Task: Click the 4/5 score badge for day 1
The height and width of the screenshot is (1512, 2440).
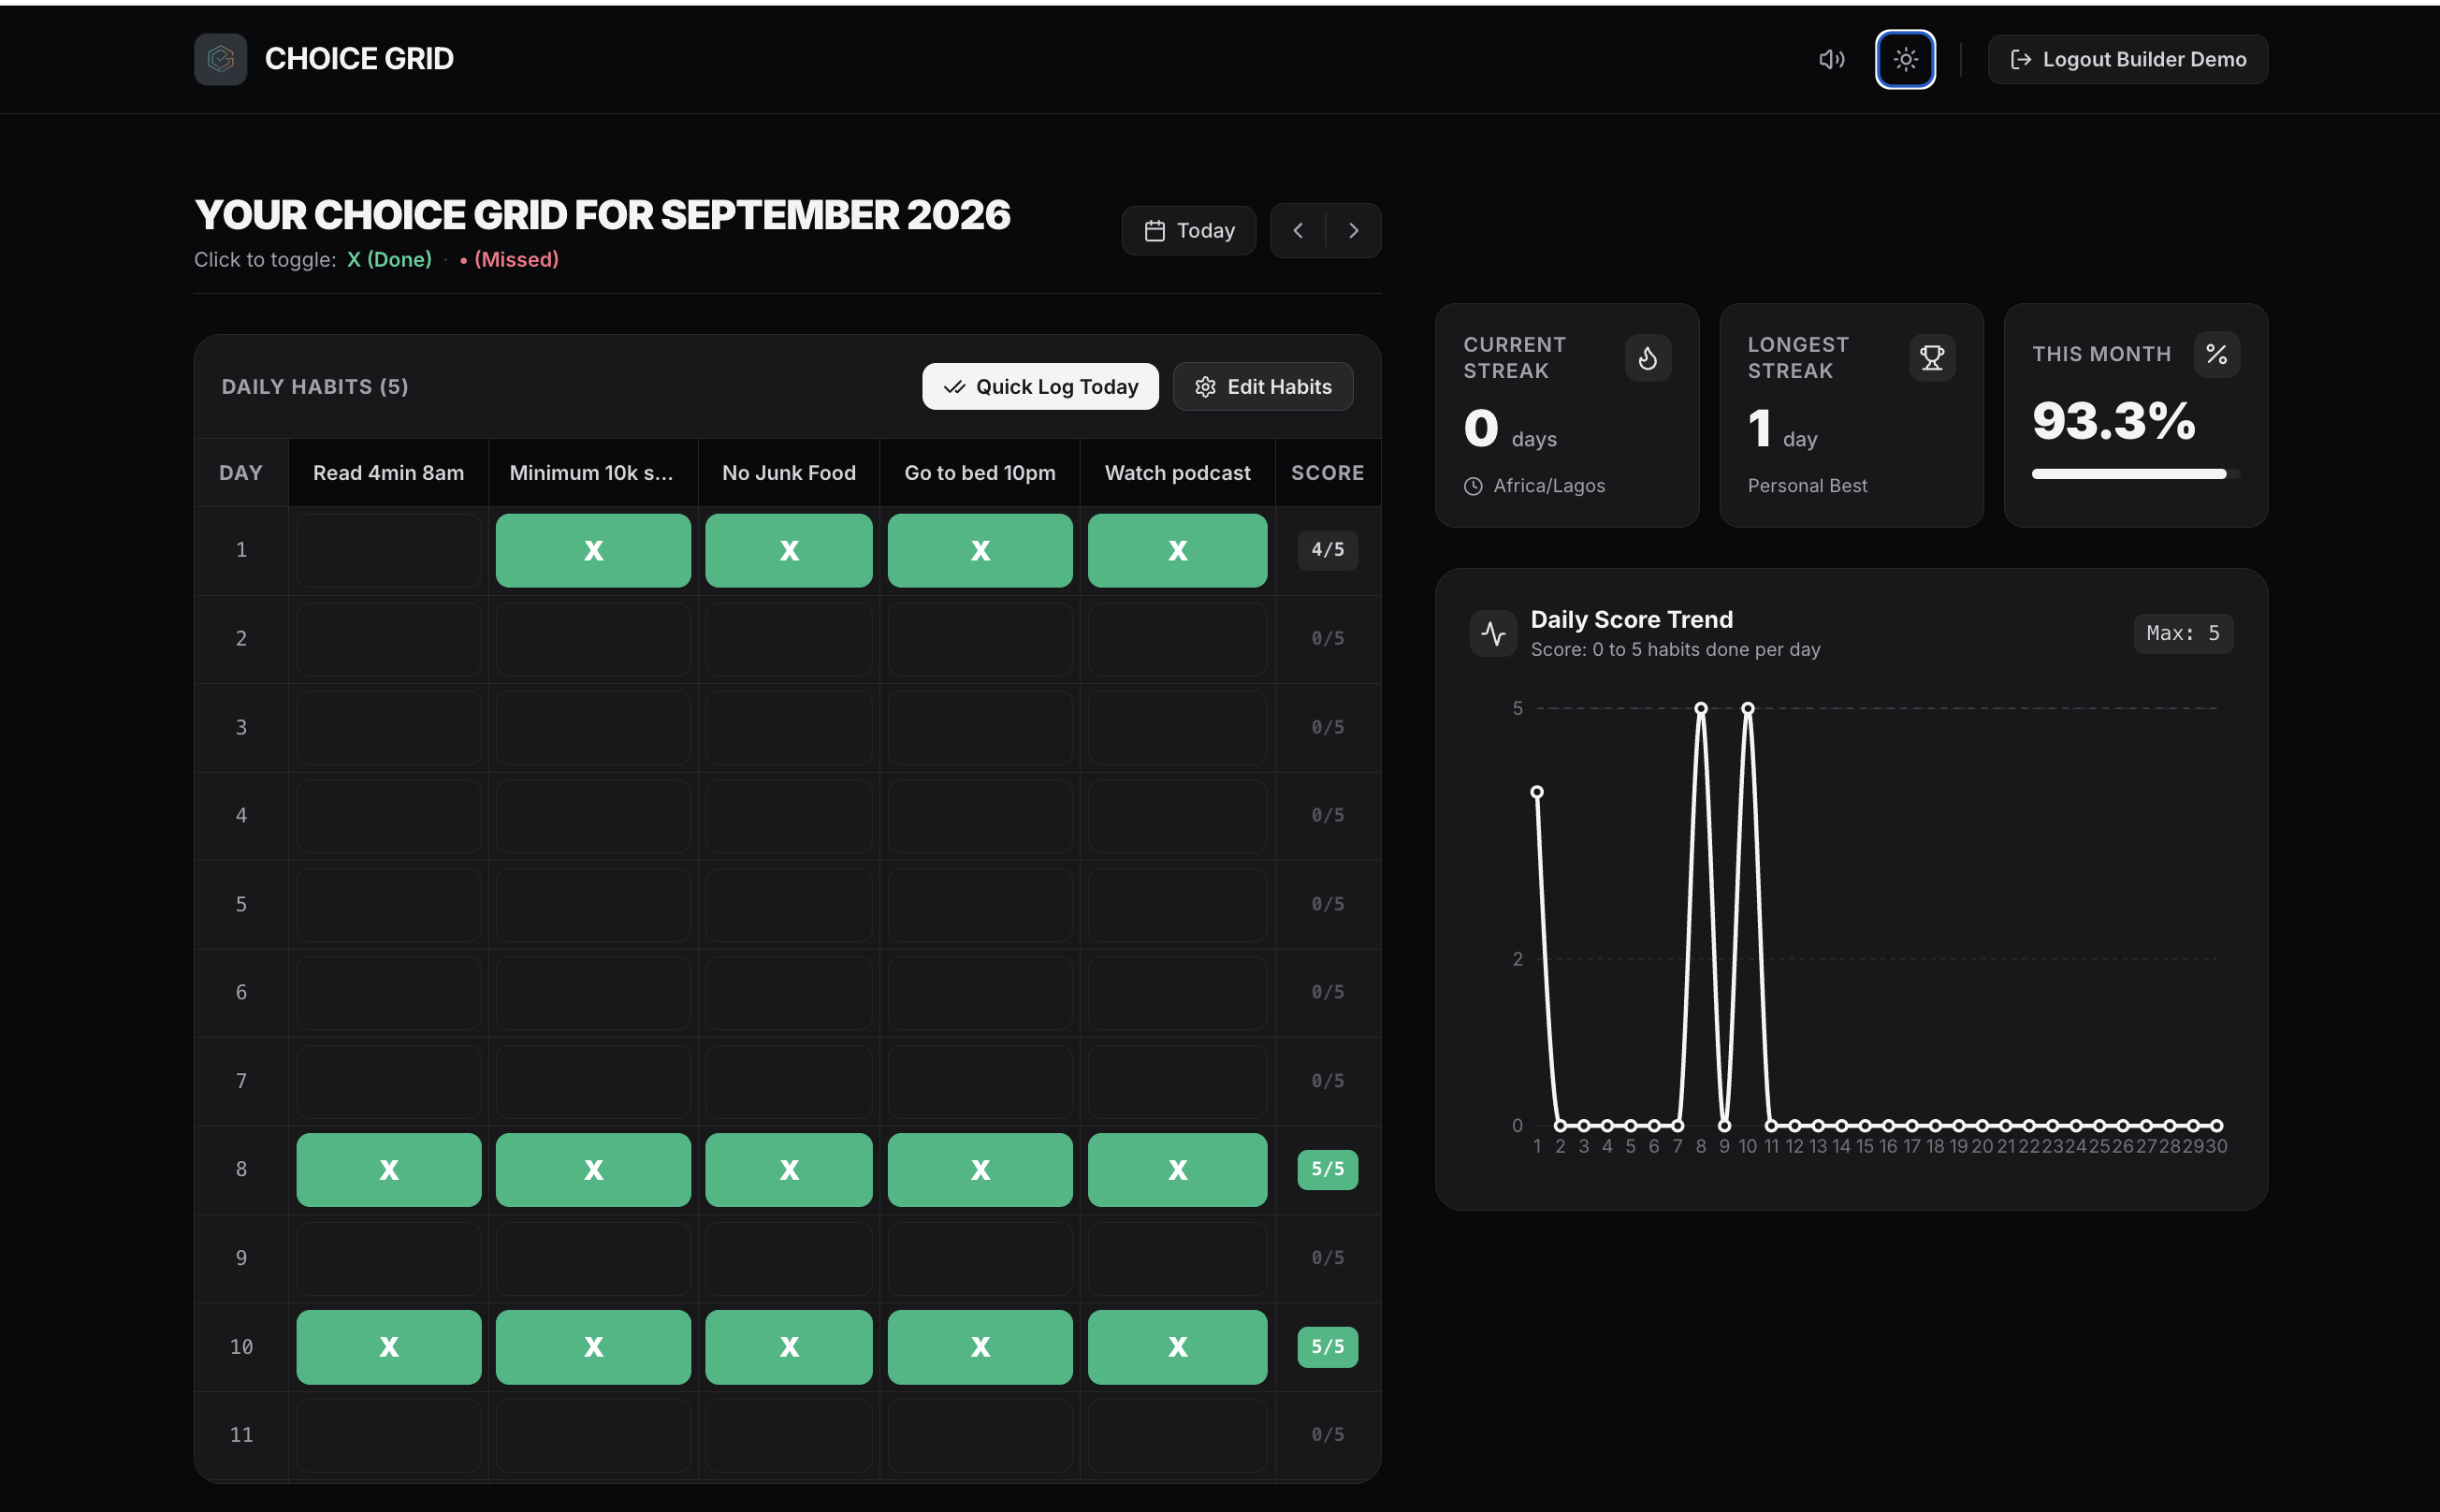Action: 1327,550
